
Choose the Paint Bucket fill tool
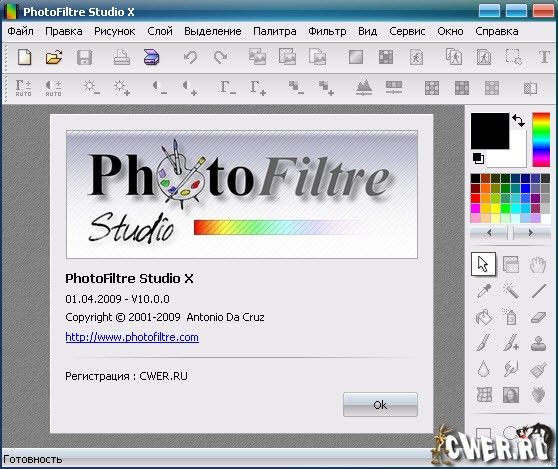coord(484,317)
